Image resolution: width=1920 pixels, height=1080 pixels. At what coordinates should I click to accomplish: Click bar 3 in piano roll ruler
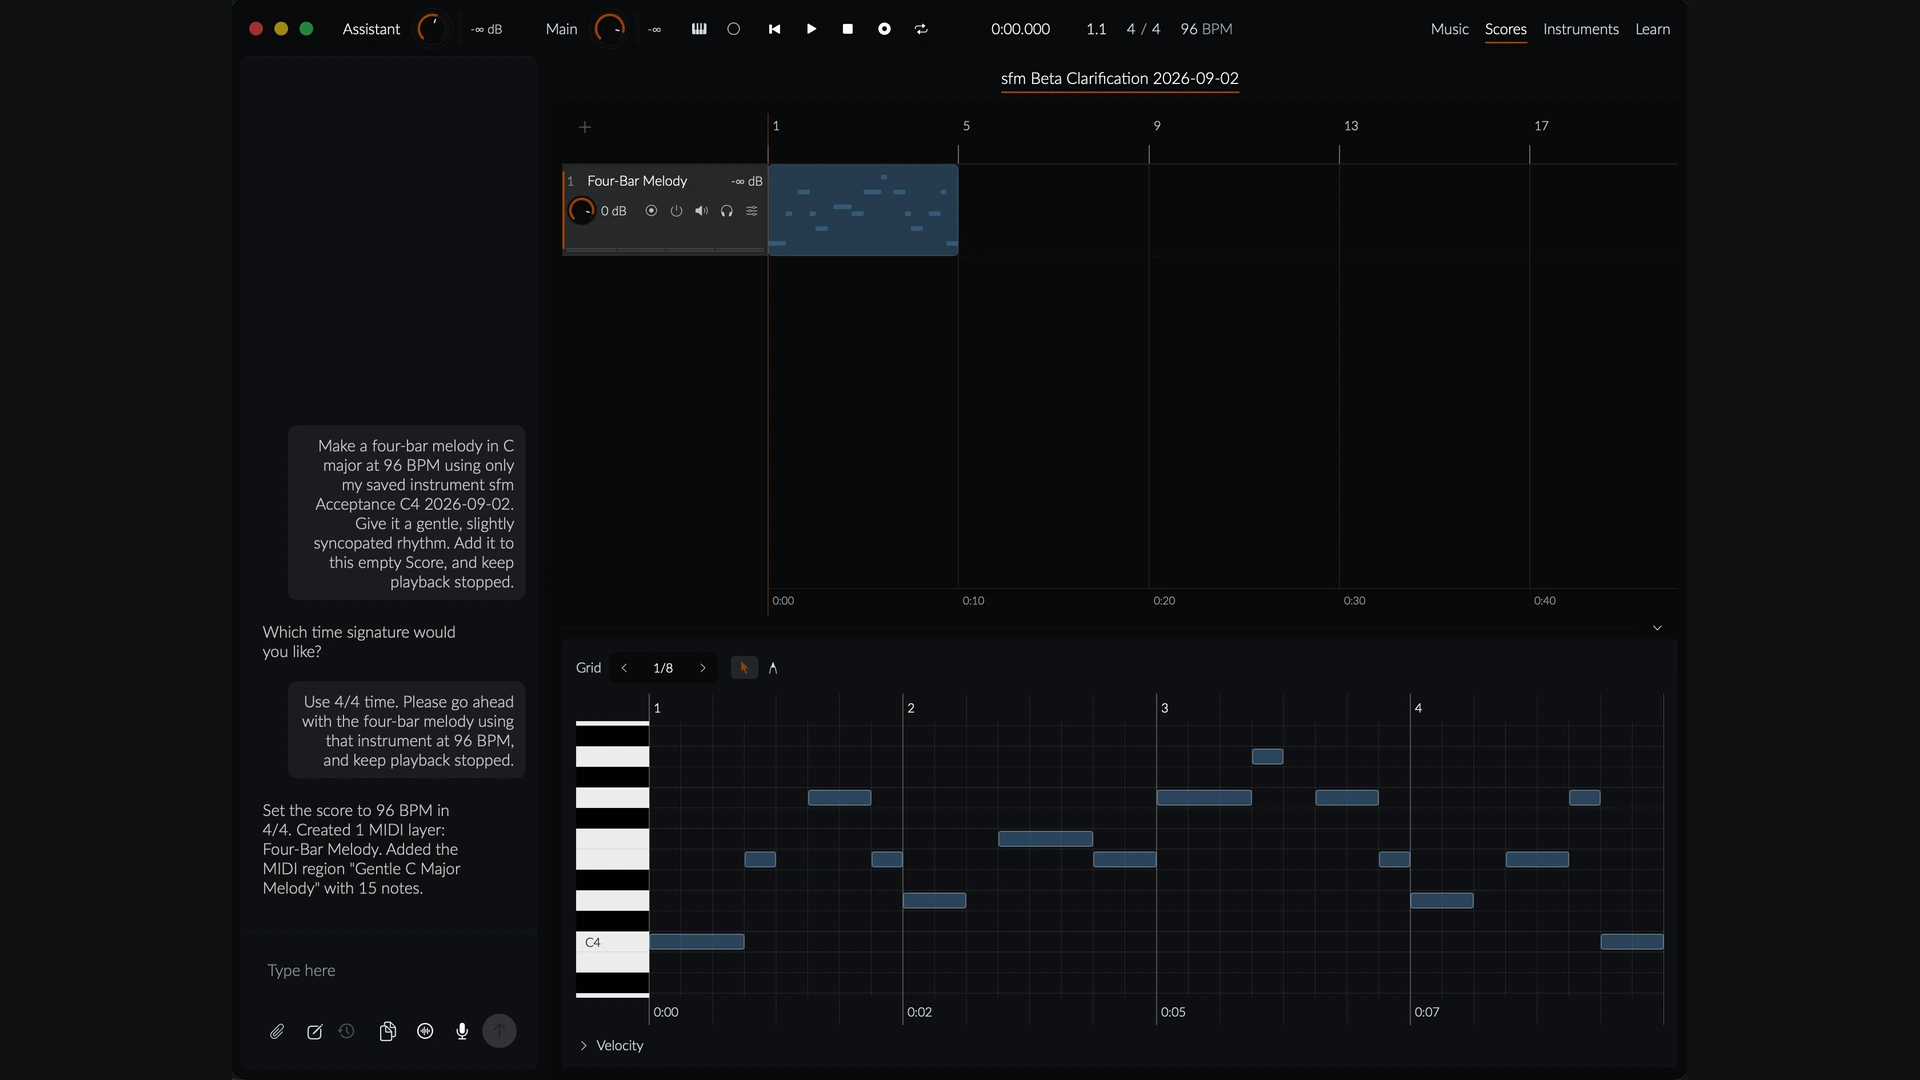point(1164,708)
